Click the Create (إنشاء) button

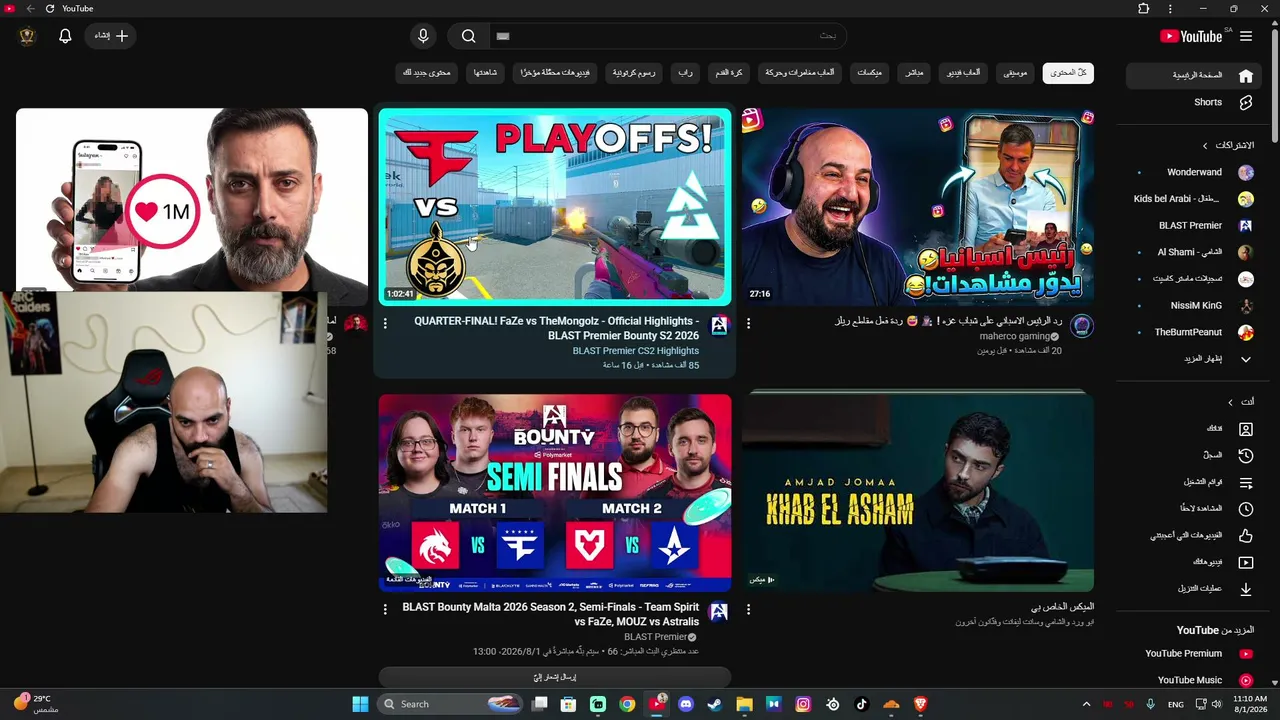[112, 36]
